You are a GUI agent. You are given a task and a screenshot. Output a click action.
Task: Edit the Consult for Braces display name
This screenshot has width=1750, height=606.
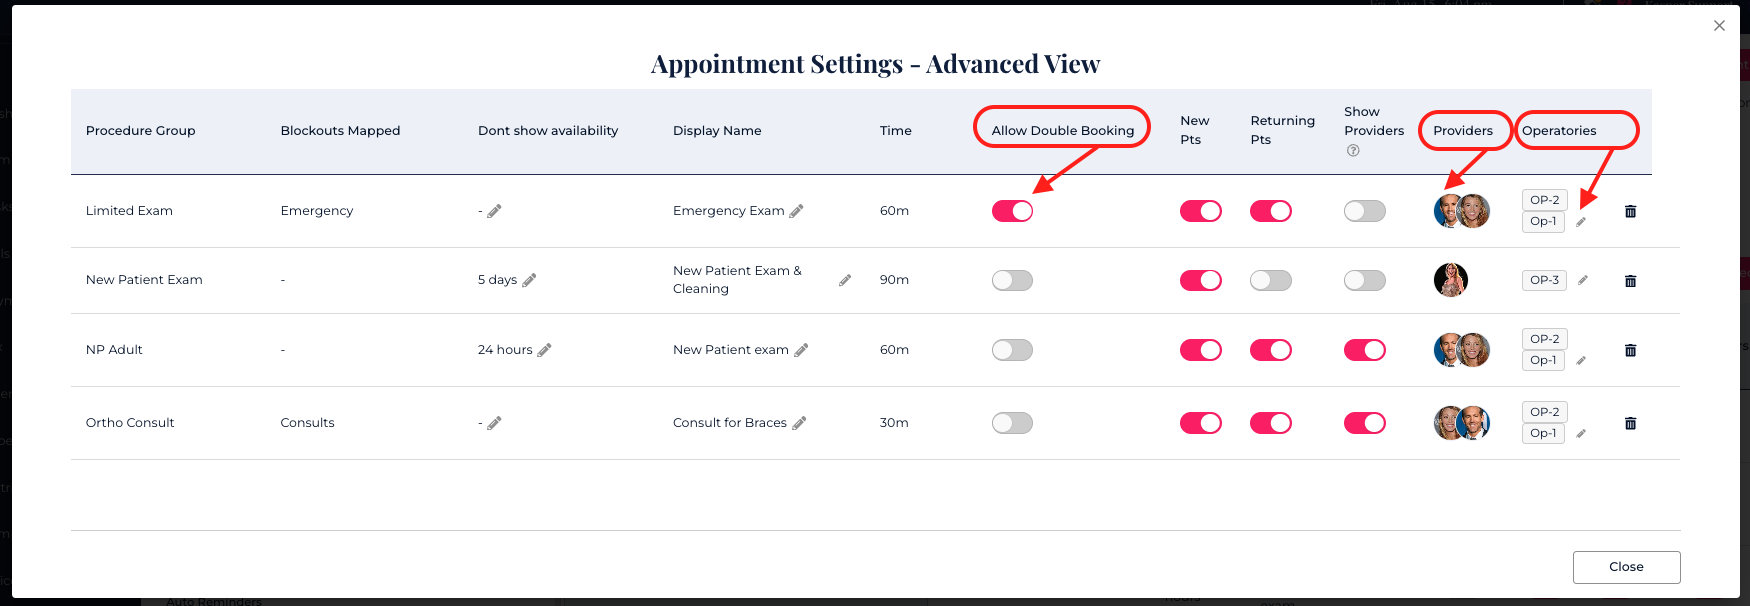click(x=799, y=423)
